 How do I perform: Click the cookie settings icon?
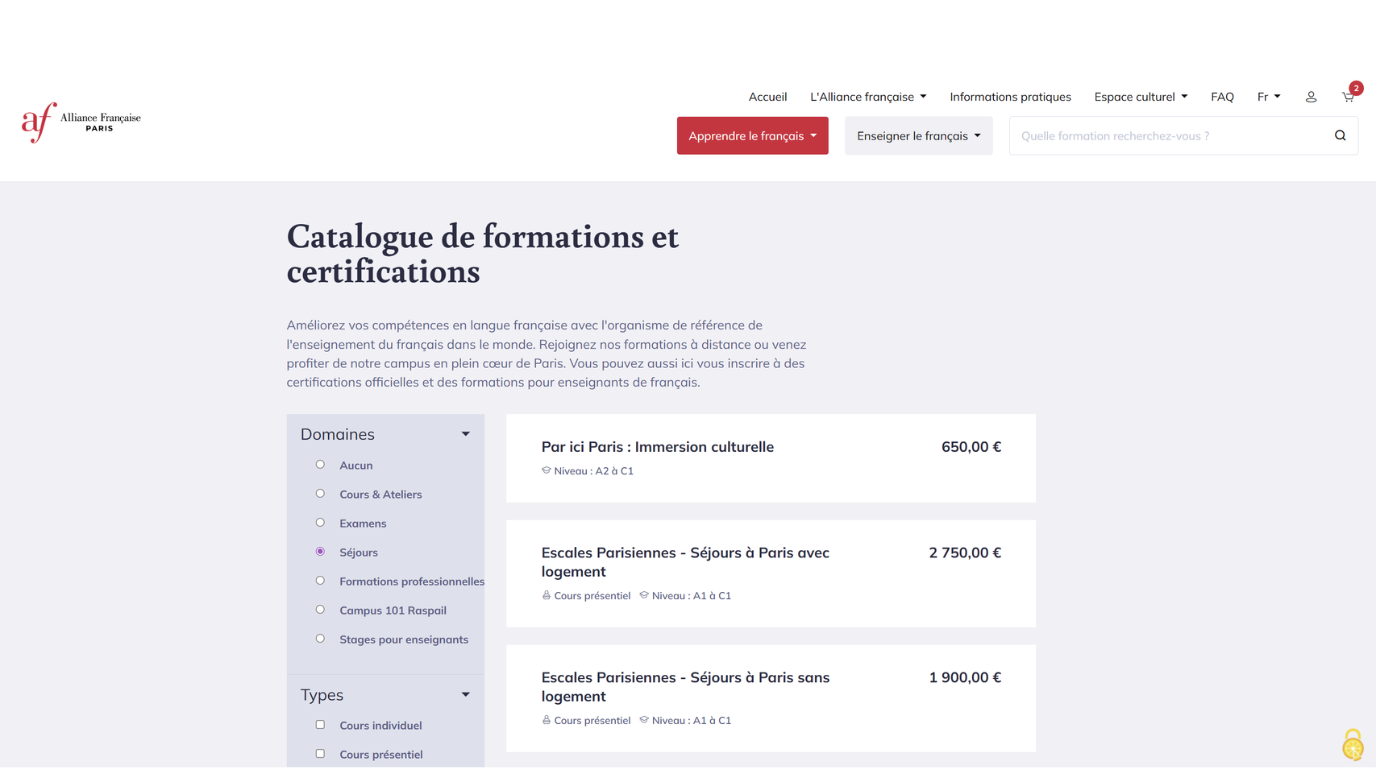coord(1352,745)
